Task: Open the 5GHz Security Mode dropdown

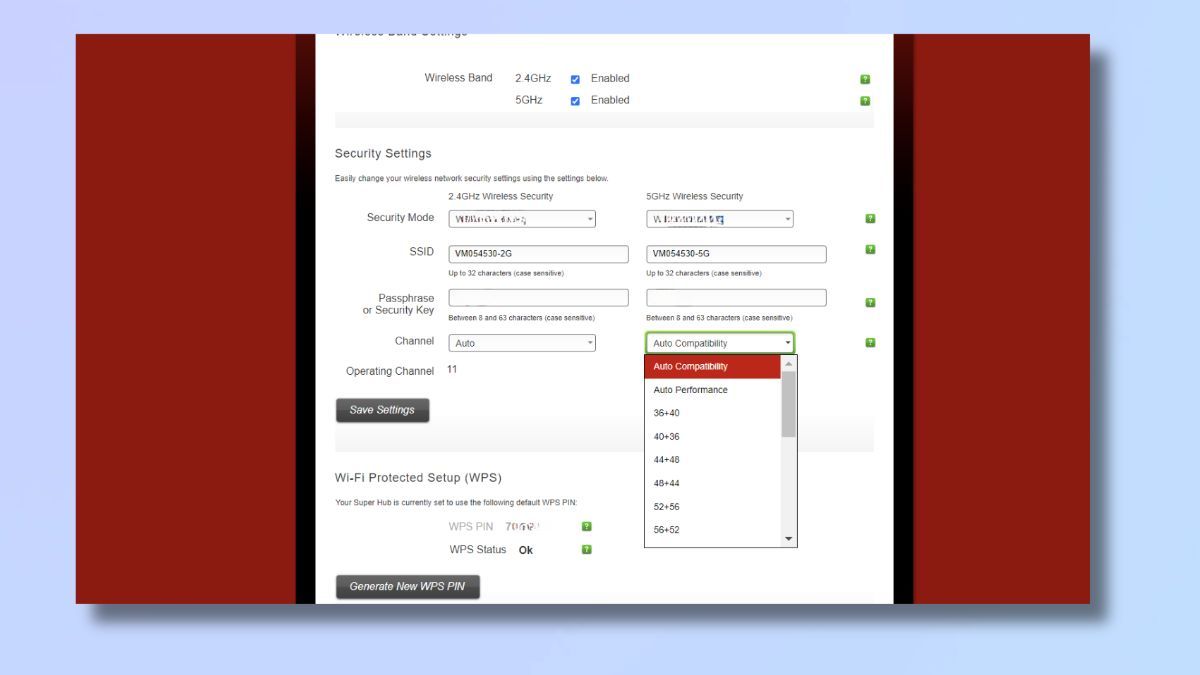Action: pos(720,219)
